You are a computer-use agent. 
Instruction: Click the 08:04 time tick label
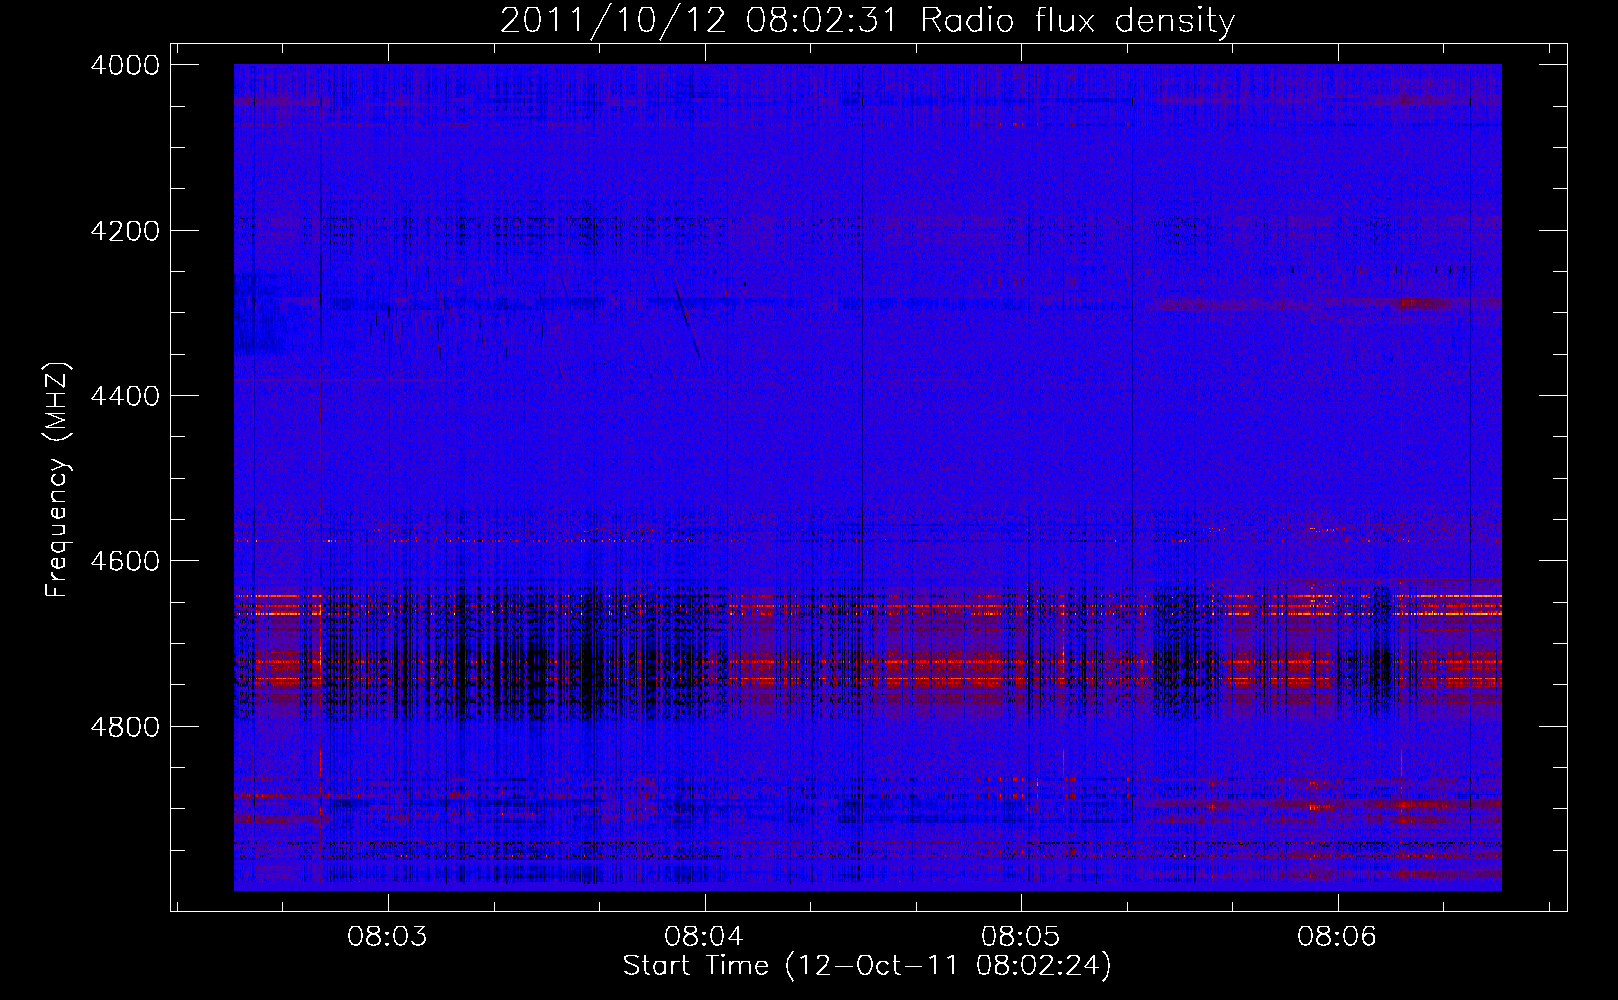click(704, 937)
